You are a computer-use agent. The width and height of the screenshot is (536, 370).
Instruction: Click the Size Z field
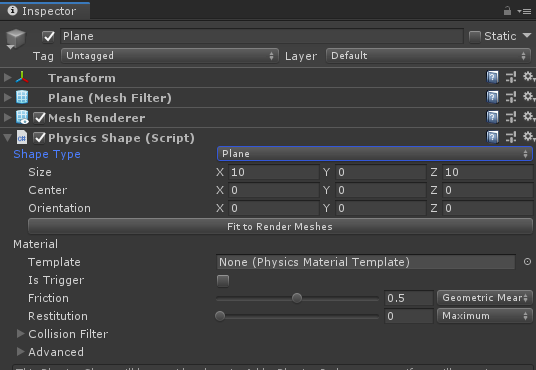point(488,172)
